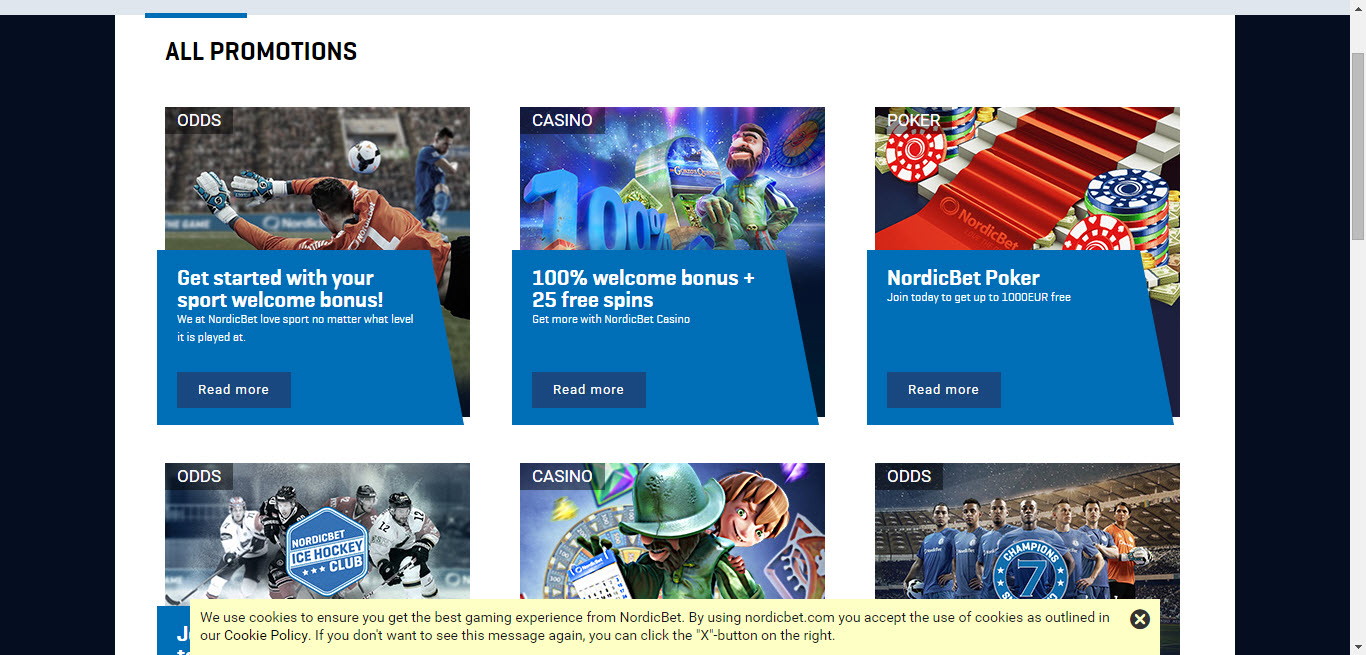Open the Champions 7 football team image
The height and width of the screenshot is (655, 1366).
click(x=1027, y=531)
